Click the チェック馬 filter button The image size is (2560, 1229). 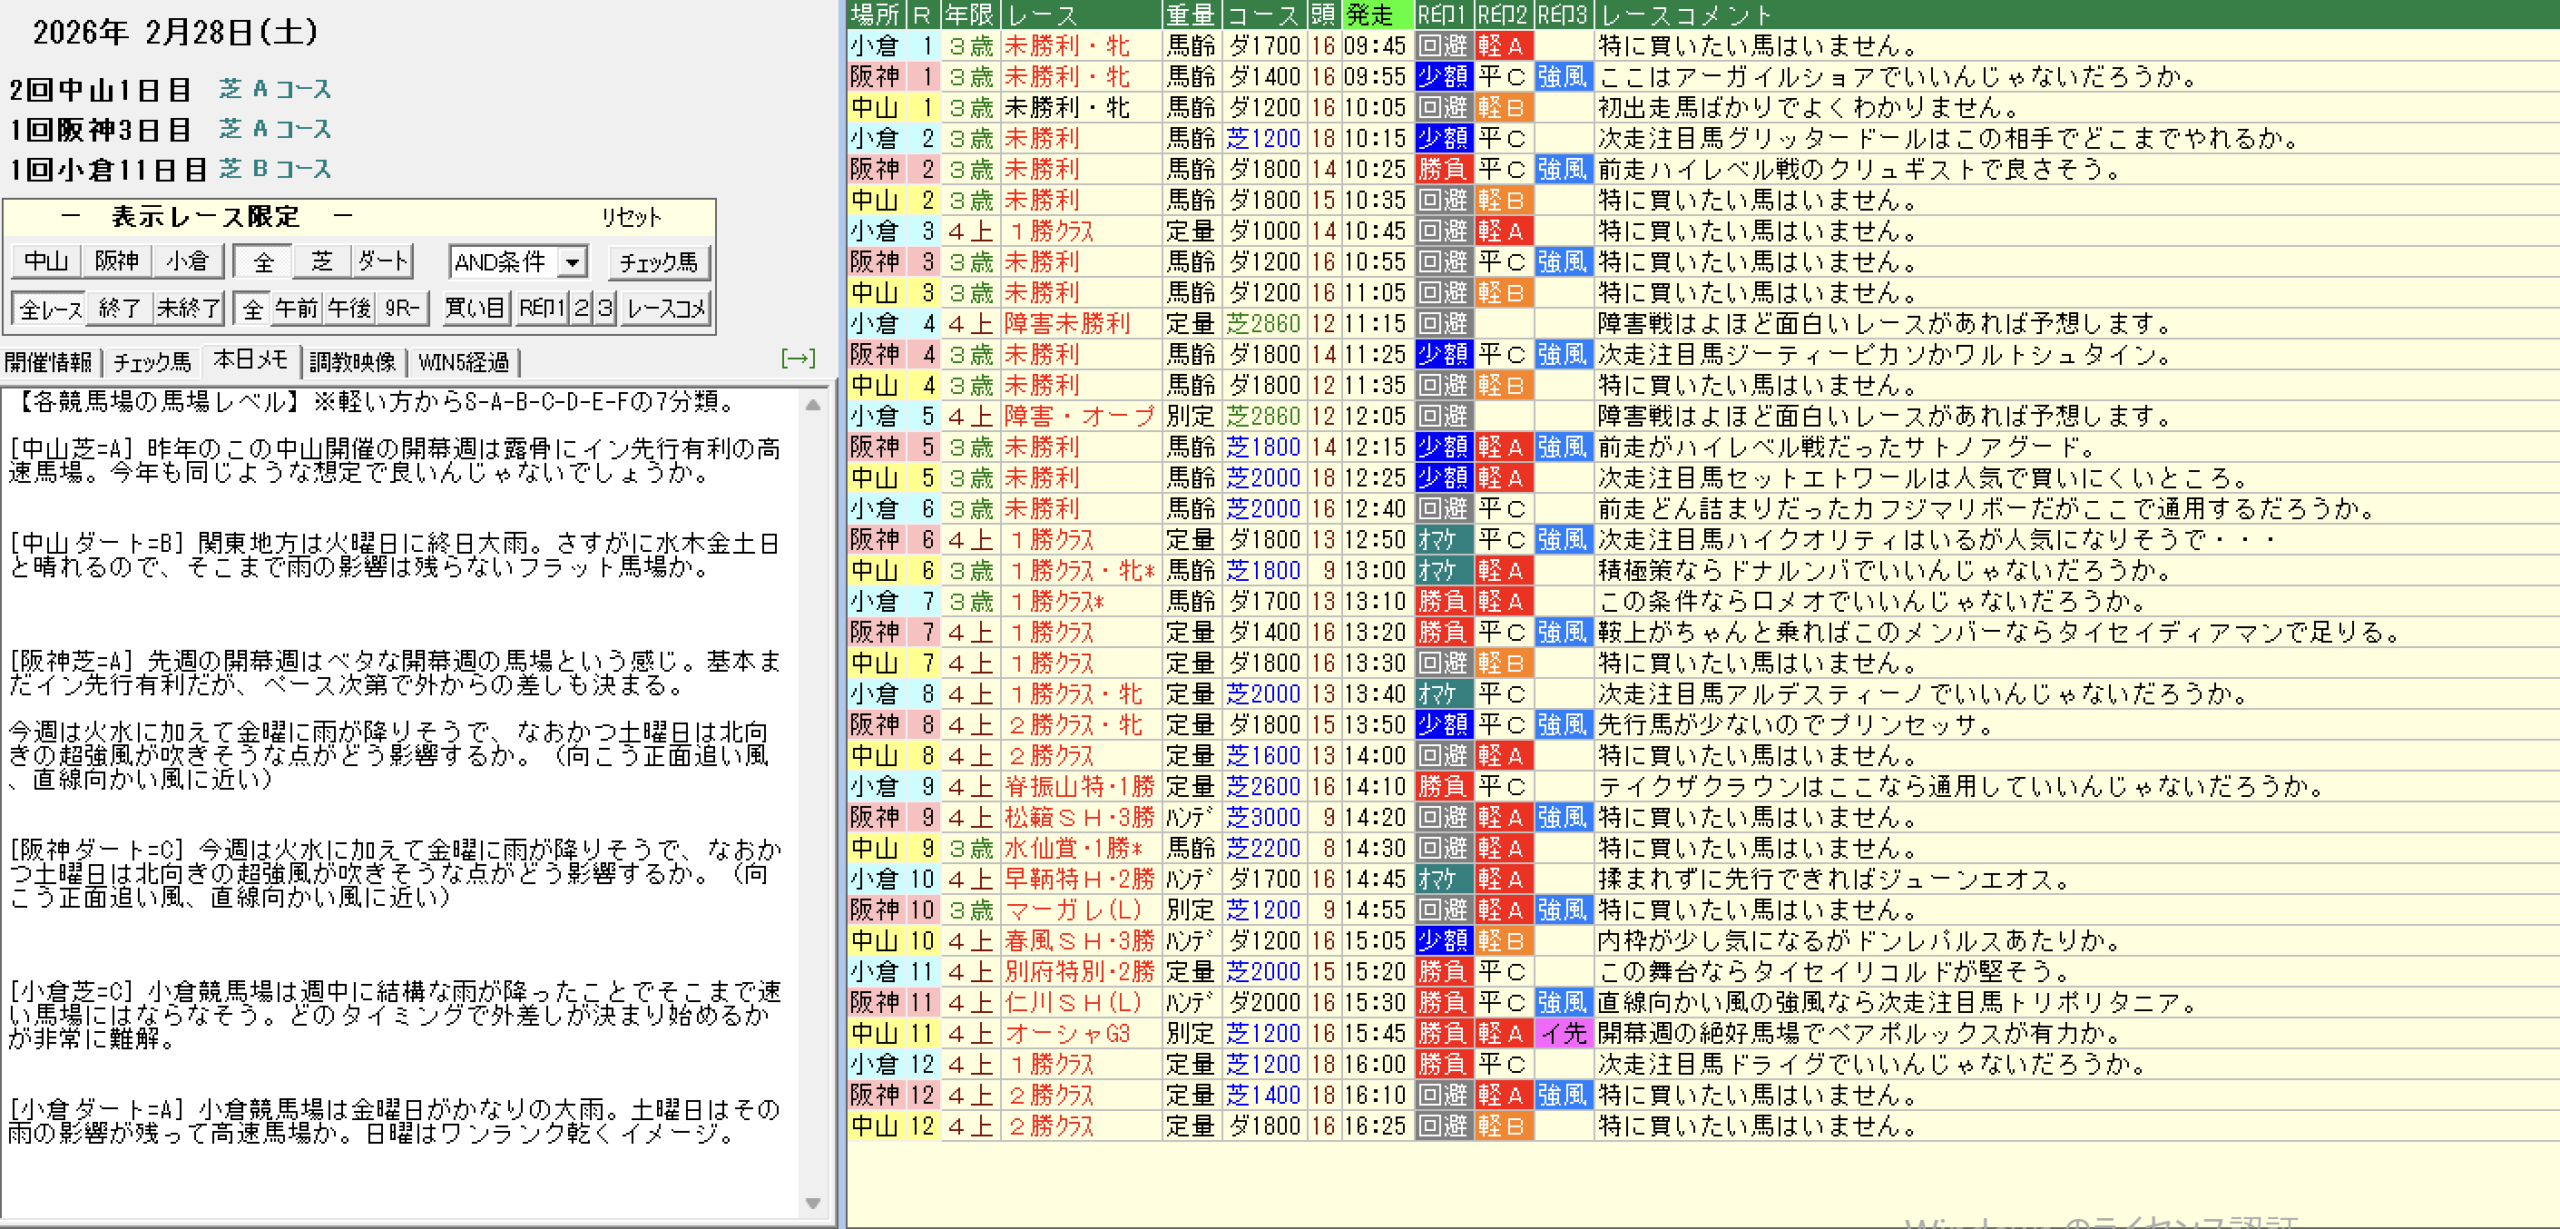(658, 262)
